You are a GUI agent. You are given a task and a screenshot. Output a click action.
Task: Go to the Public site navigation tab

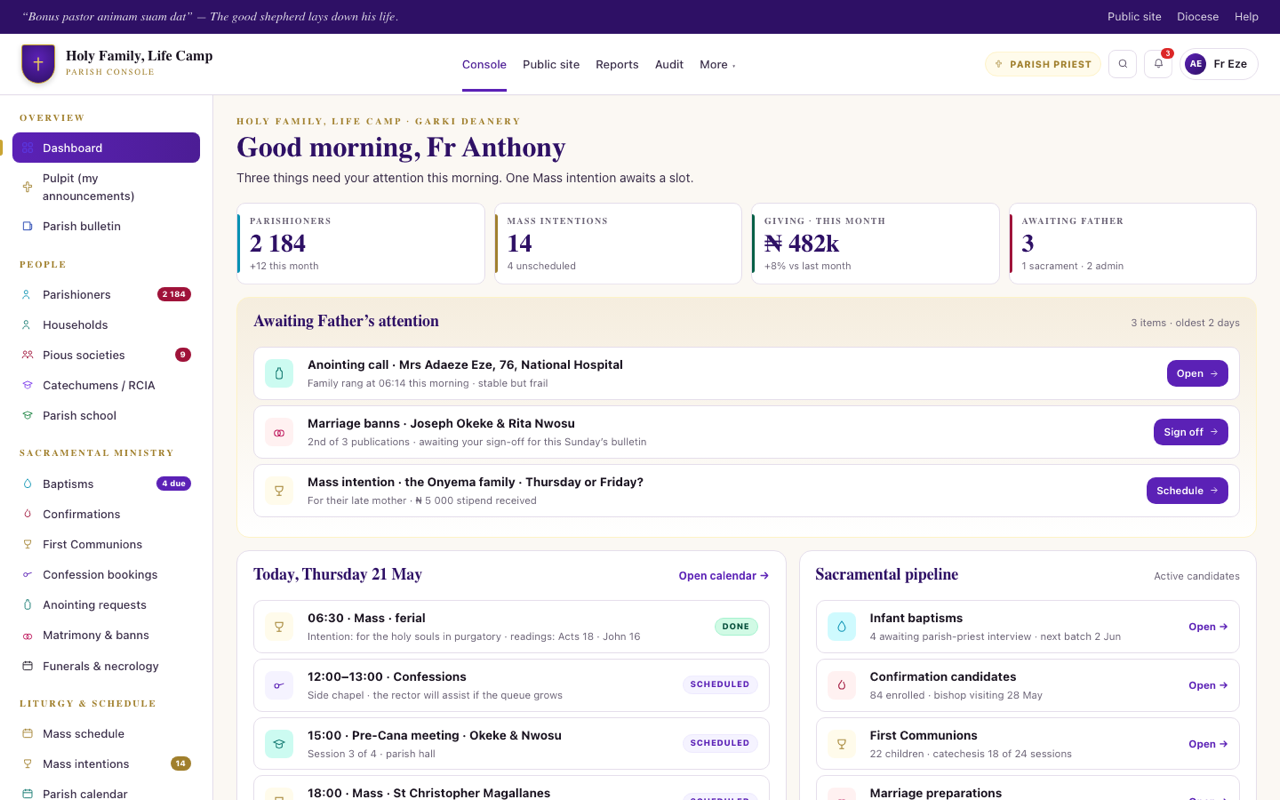[x=551, y=64]
